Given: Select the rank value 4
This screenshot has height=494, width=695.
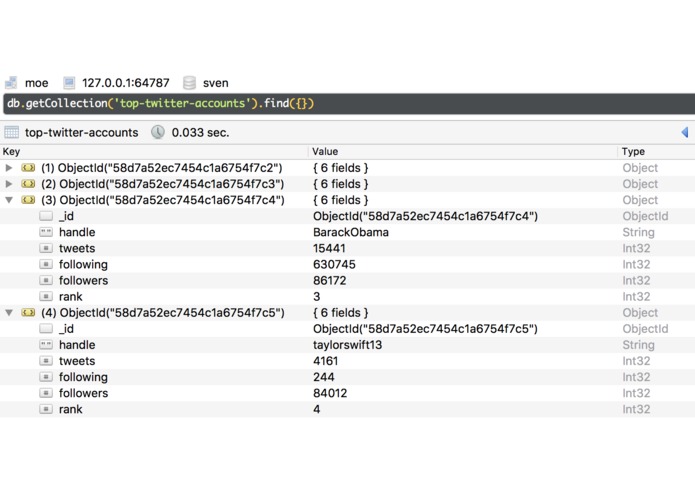Looking at the screenshot, I should point(316,409).
